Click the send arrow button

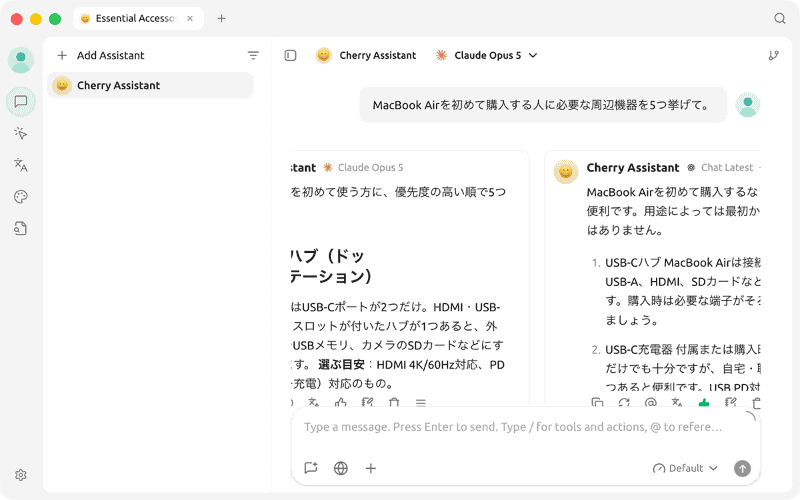pos(742,468)
